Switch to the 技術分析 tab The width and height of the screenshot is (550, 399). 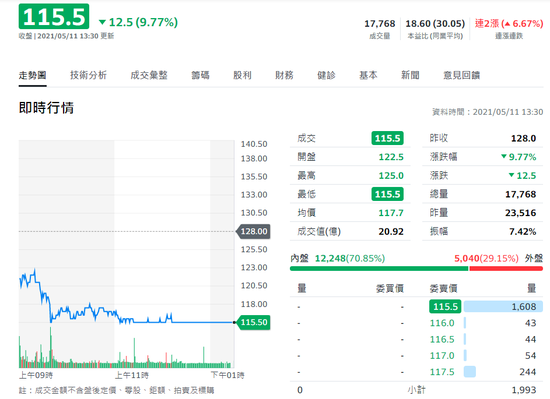[x=88, y=75]
